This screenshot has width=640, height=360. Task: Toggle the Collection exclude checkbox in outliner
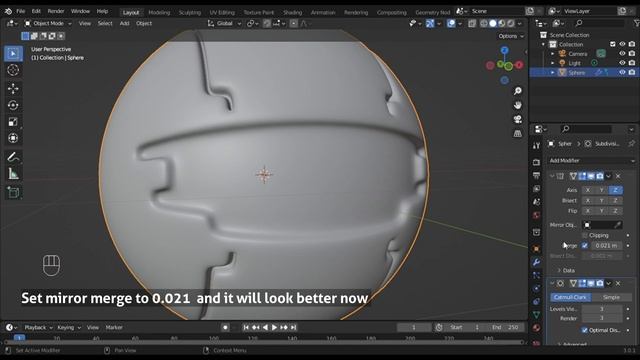pyautogui.click(x=613, y=44)
